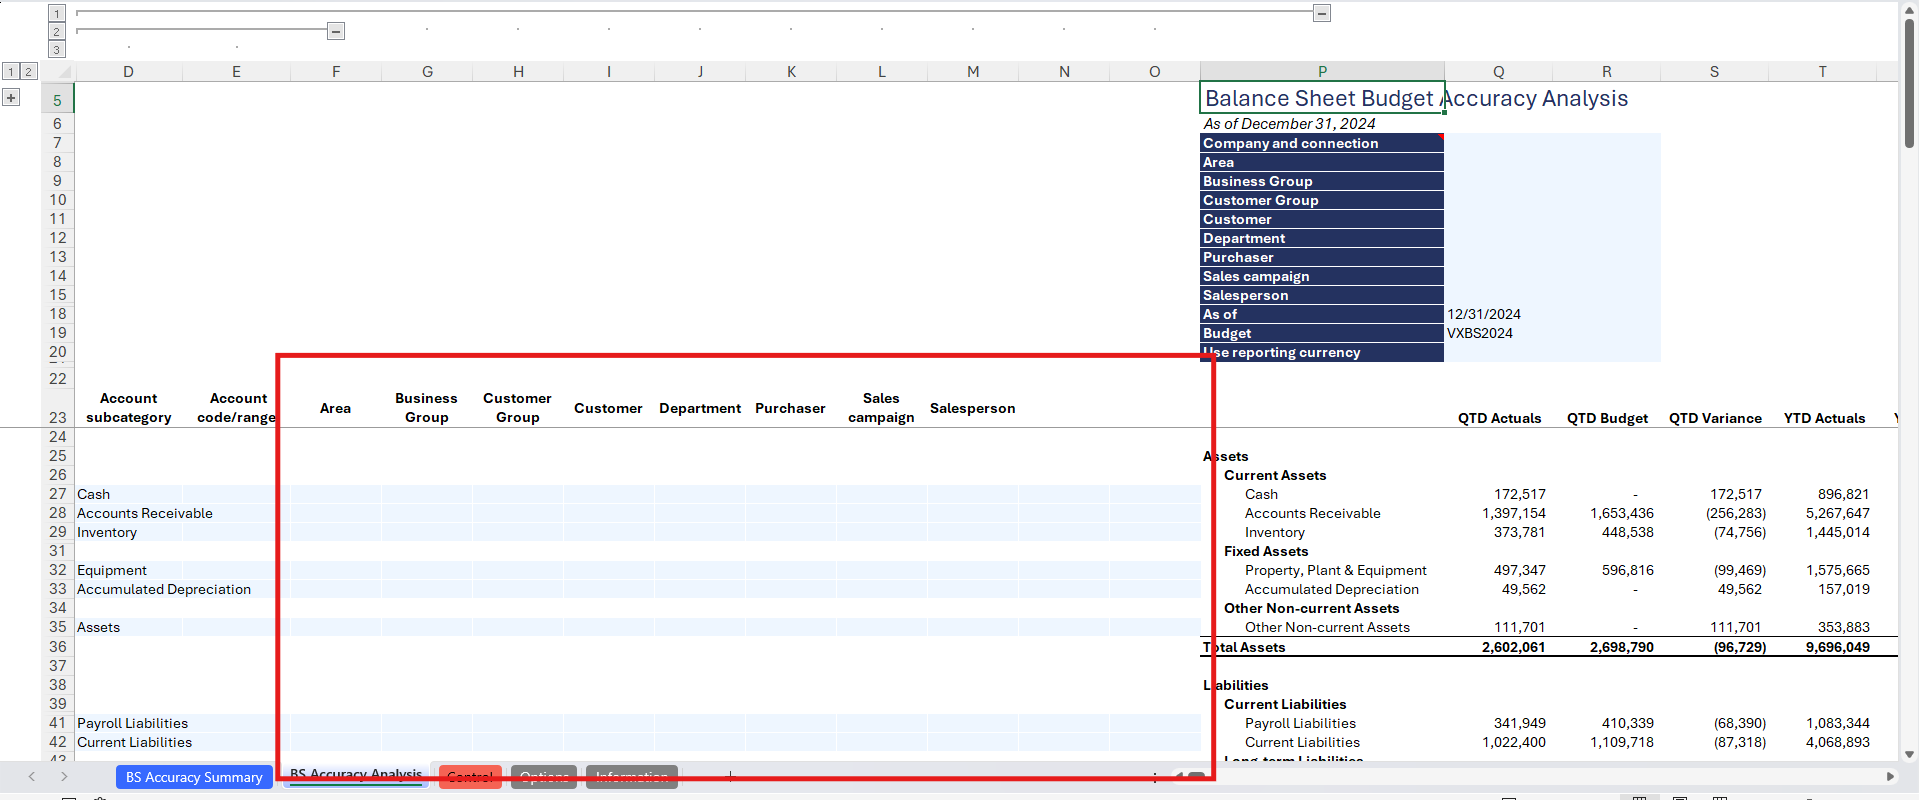
Task: Click row outline level 1 button
Action: (11, 71)
